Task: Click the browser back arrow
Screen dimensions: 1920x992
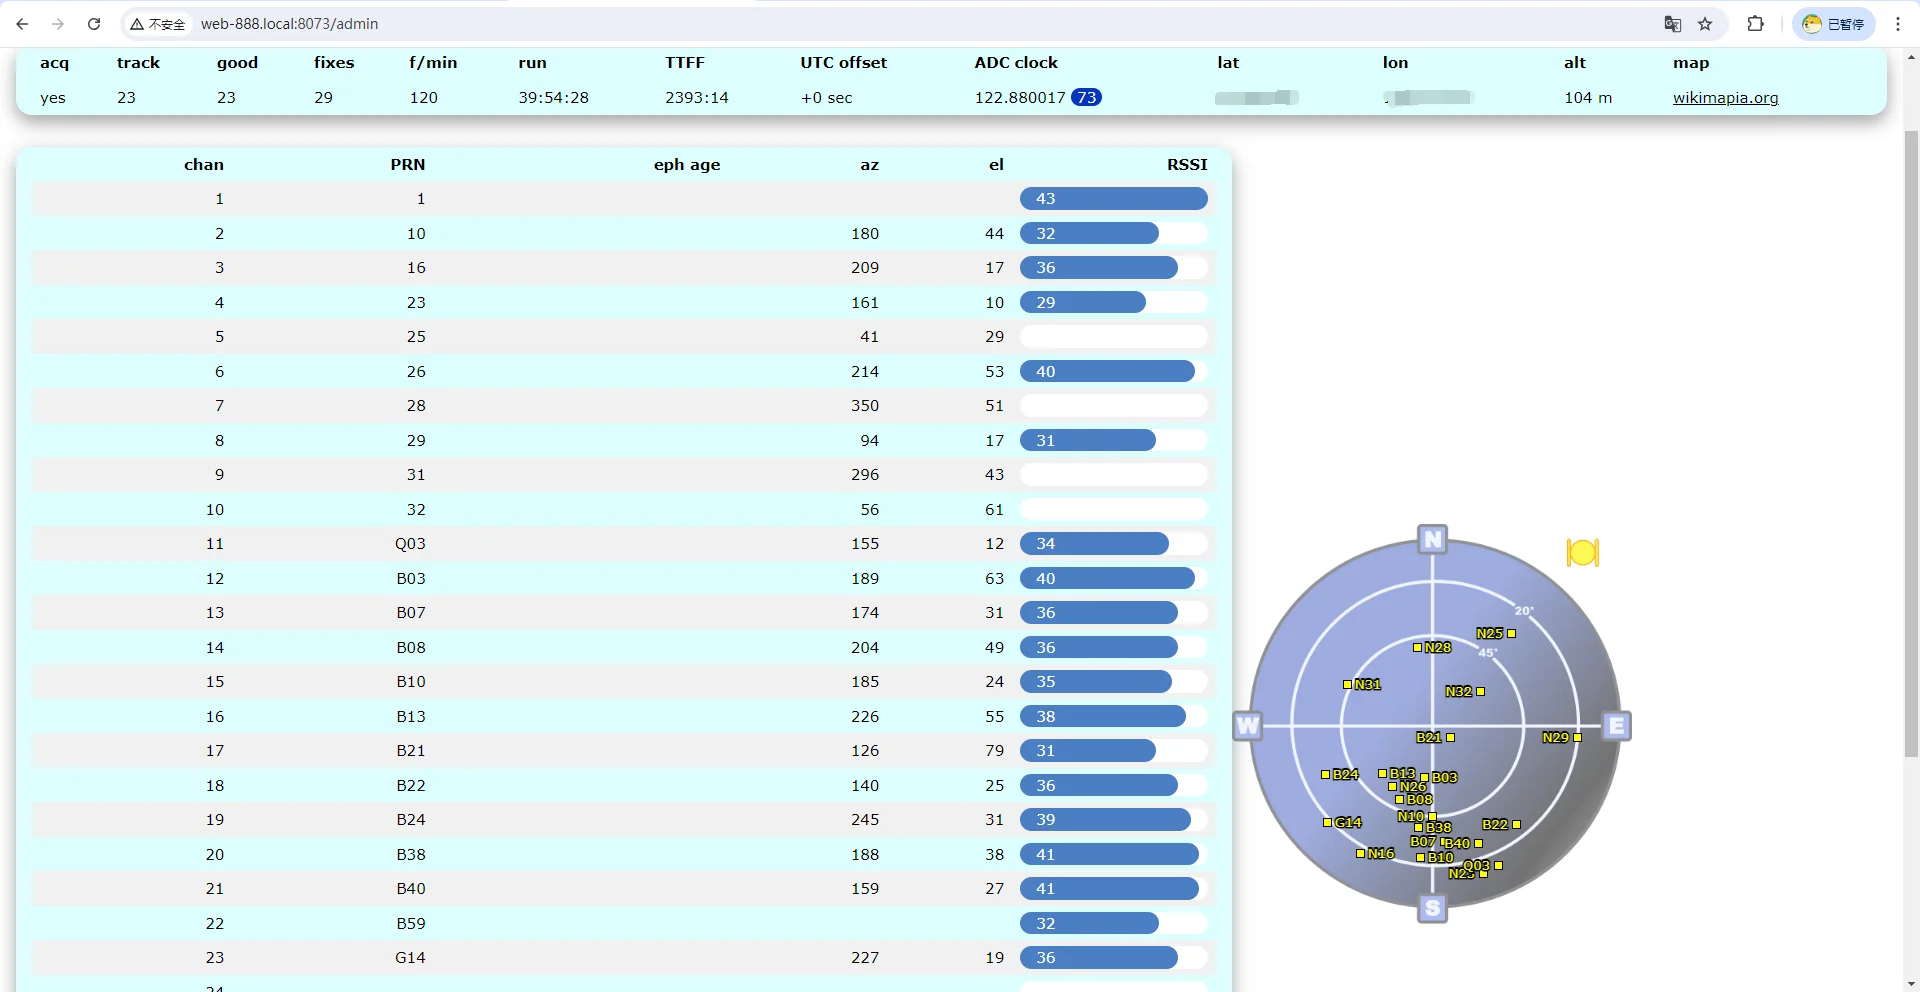Action: pos(22,24)
